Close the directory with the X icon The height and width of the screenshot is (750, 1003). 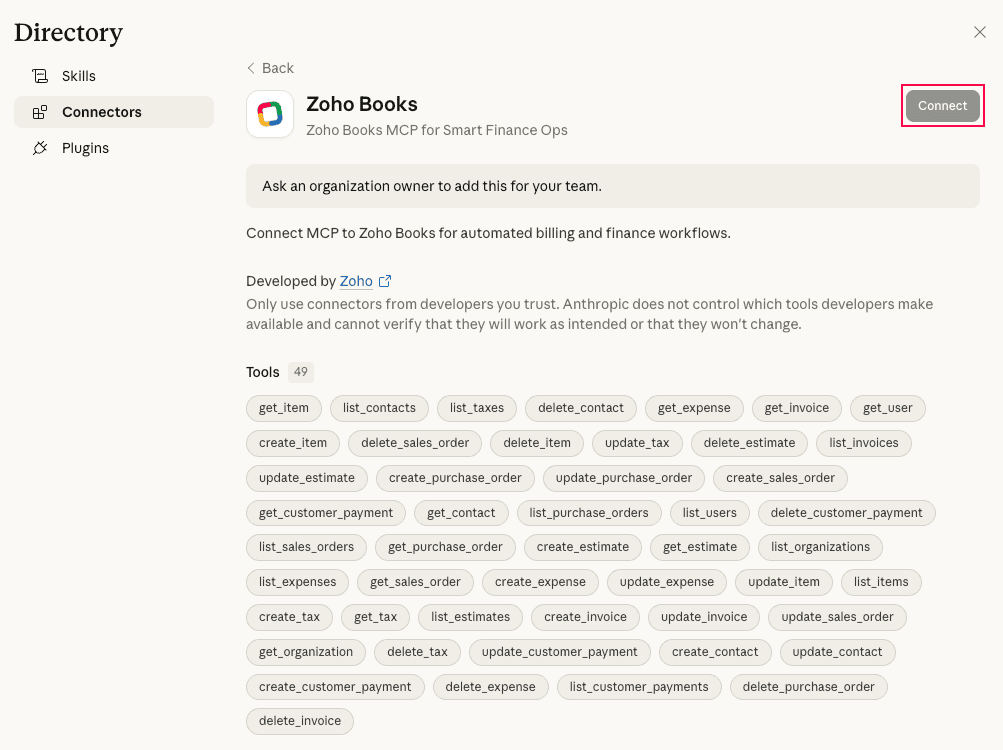pyautogui.click(x=978, y=32)
